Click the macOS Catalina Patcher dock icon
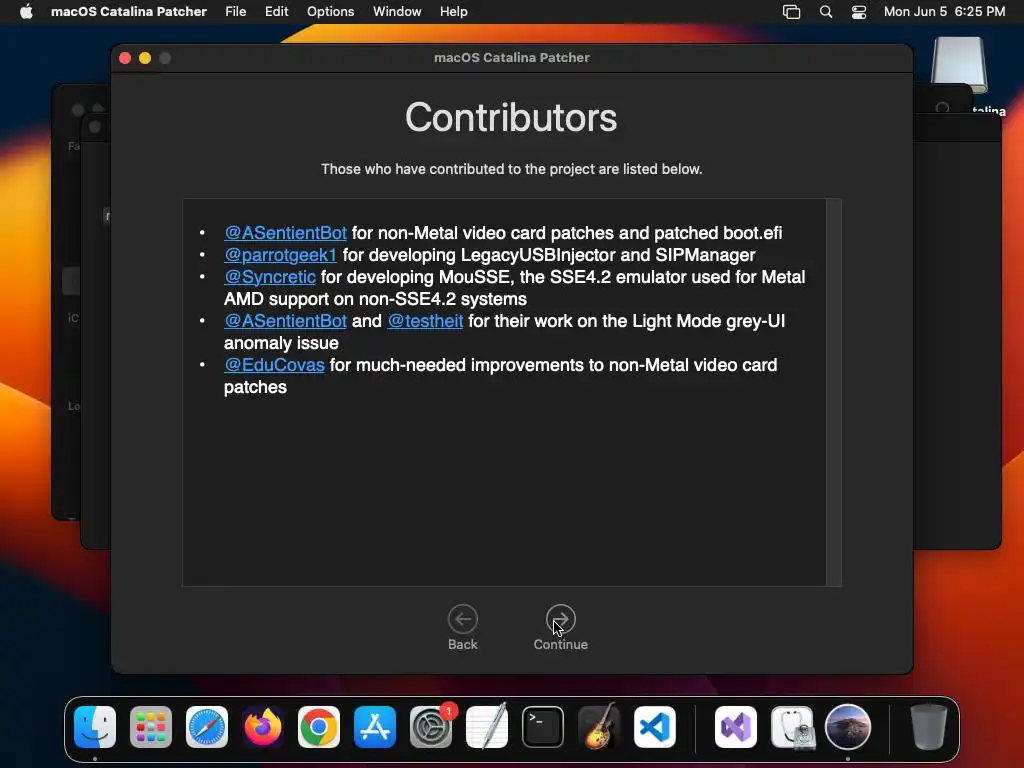This screenshot has height=768, width=1024. point(848,727)
